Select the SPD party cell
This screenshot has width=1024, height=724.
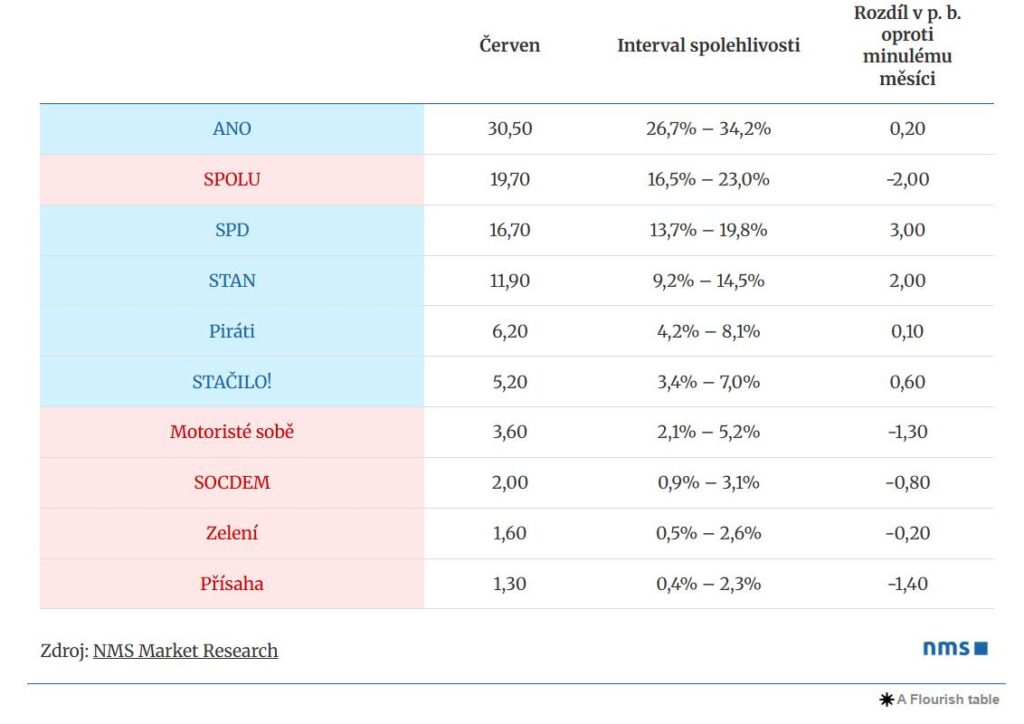pyautogui.click(x=232, y=230)
